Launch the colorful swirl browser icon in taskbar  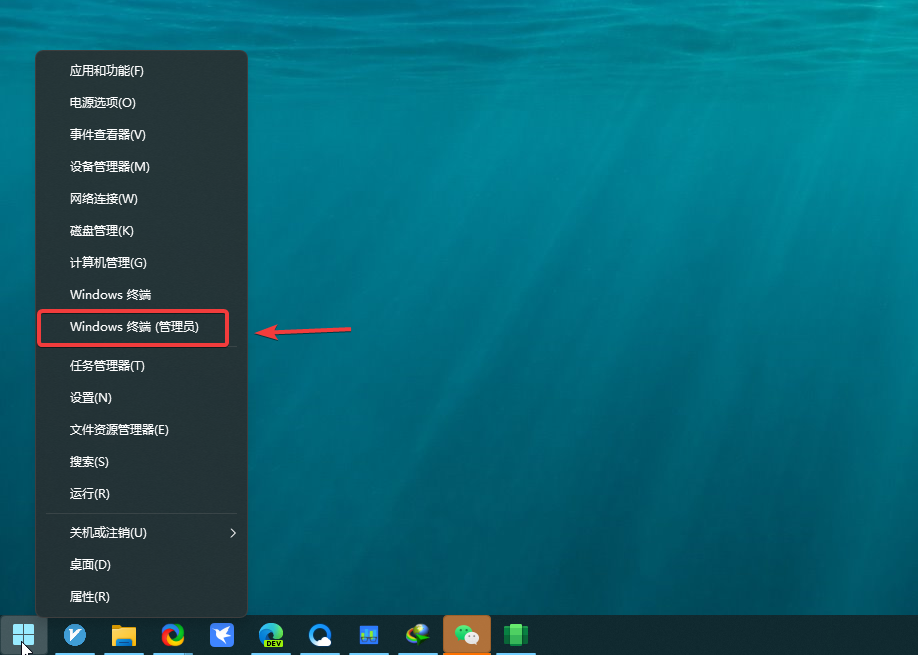pyautogui.click(x=173, y=635)
